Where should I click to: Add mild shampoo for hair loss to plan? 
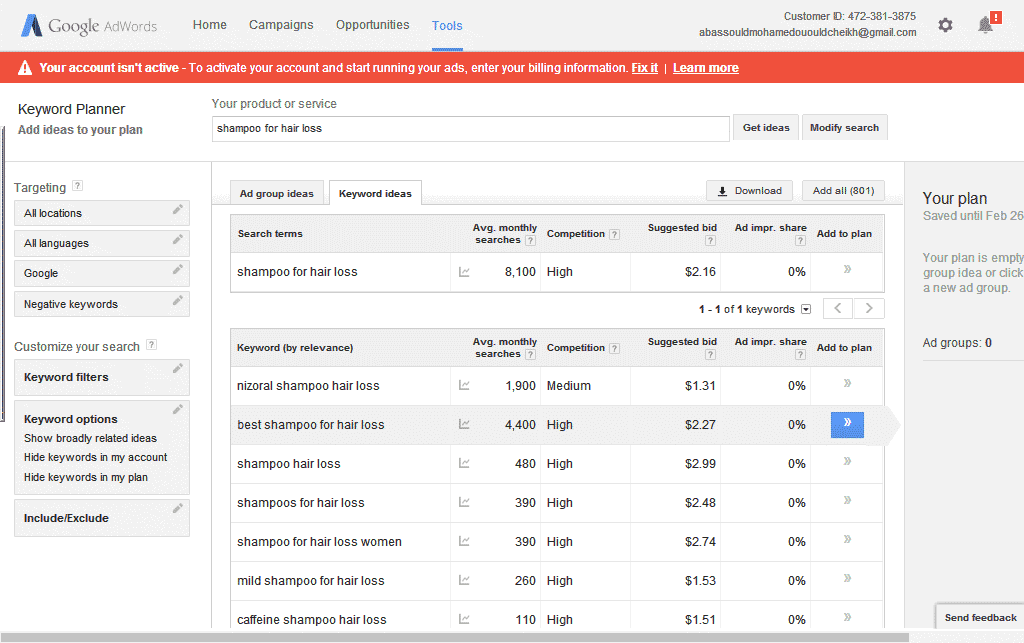[x=847, y=578]
